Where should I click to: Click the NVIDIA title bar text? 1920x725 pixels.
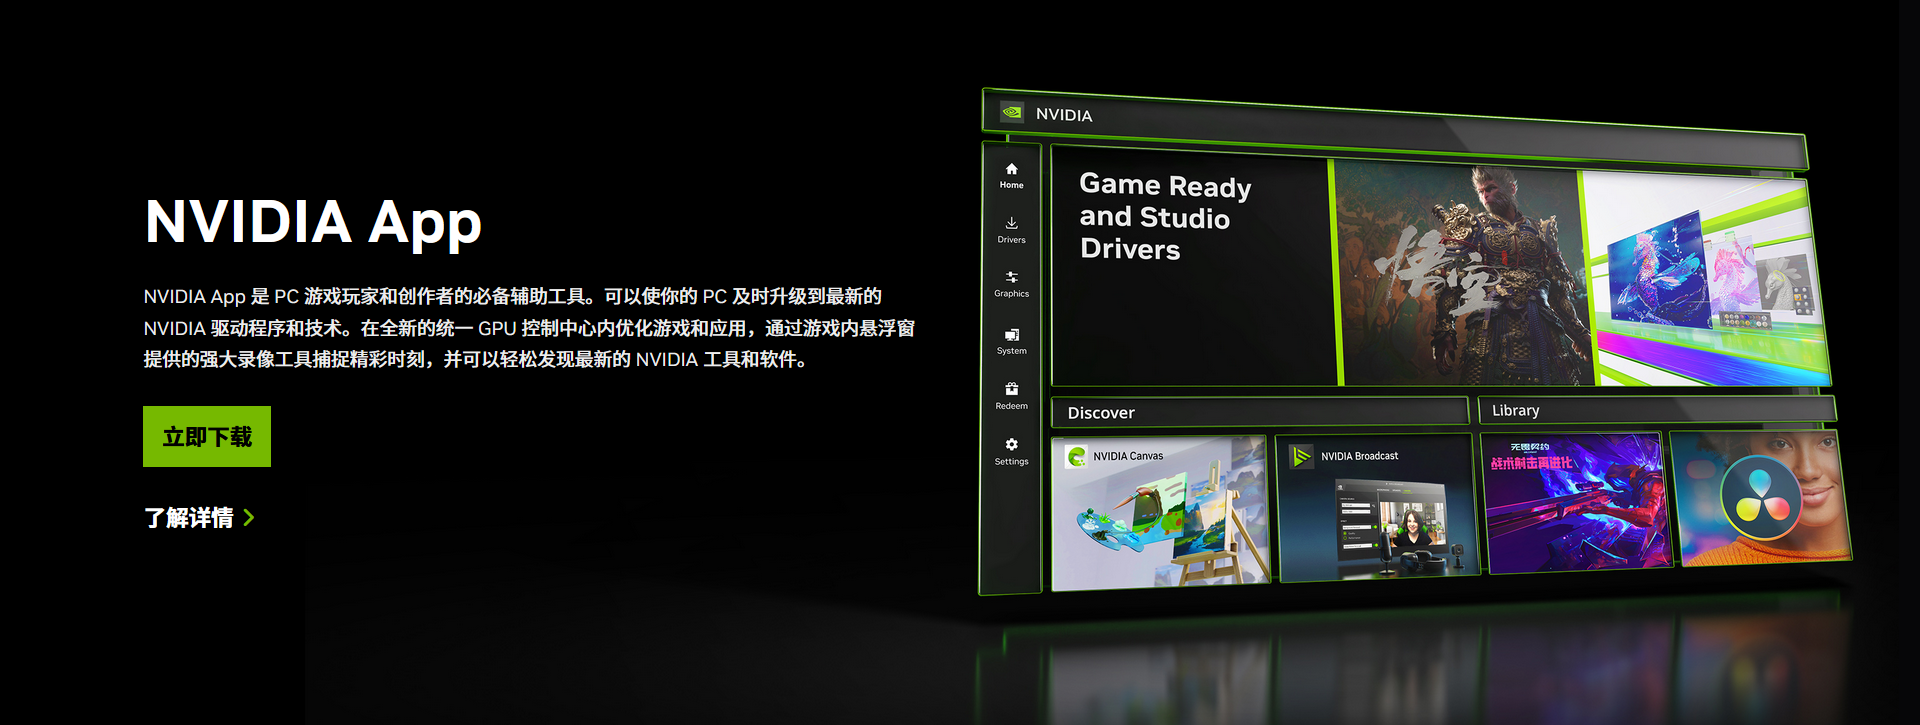(1064, 115)
